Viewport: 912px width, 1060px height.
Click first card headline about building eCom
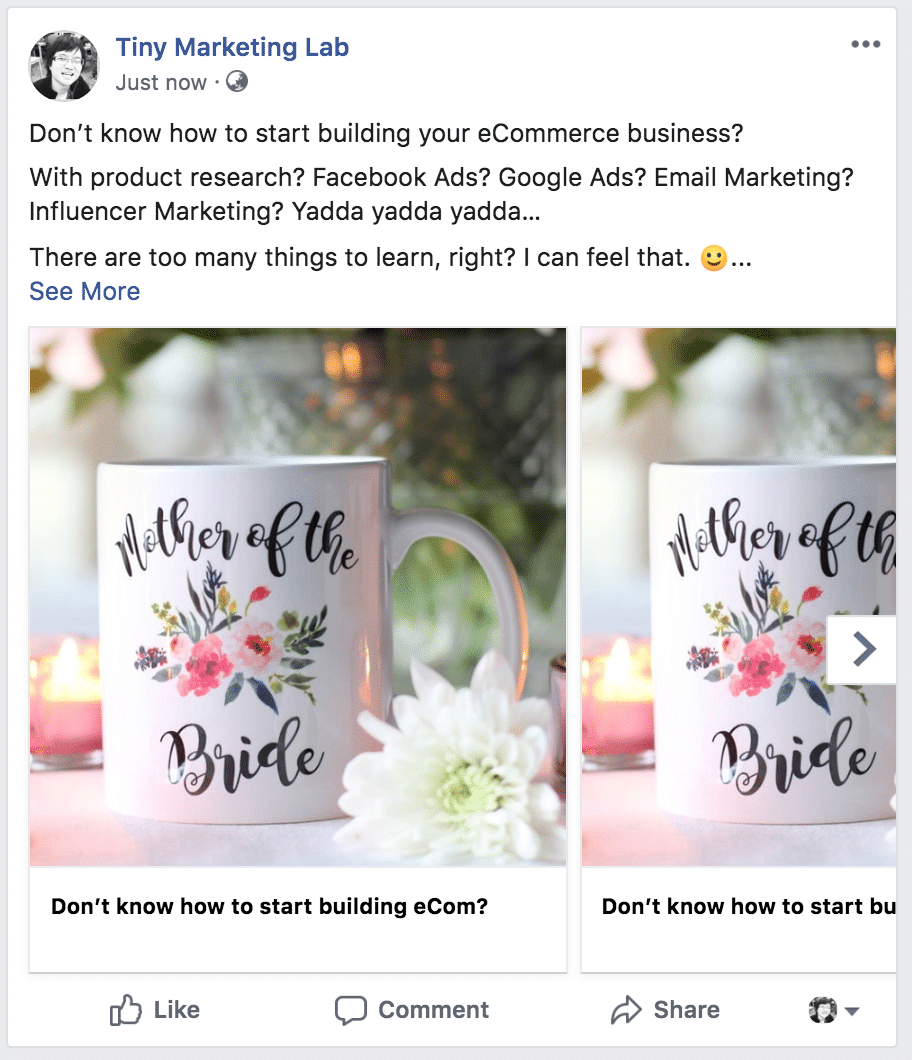click(270, 907)
